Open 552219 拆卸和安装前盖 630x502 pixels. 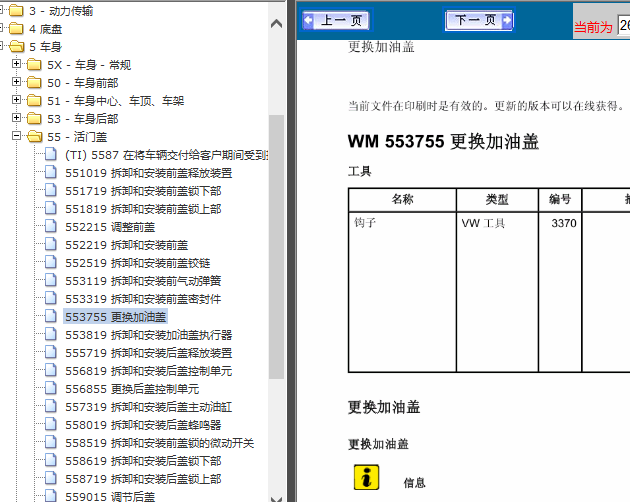(127, 245)
